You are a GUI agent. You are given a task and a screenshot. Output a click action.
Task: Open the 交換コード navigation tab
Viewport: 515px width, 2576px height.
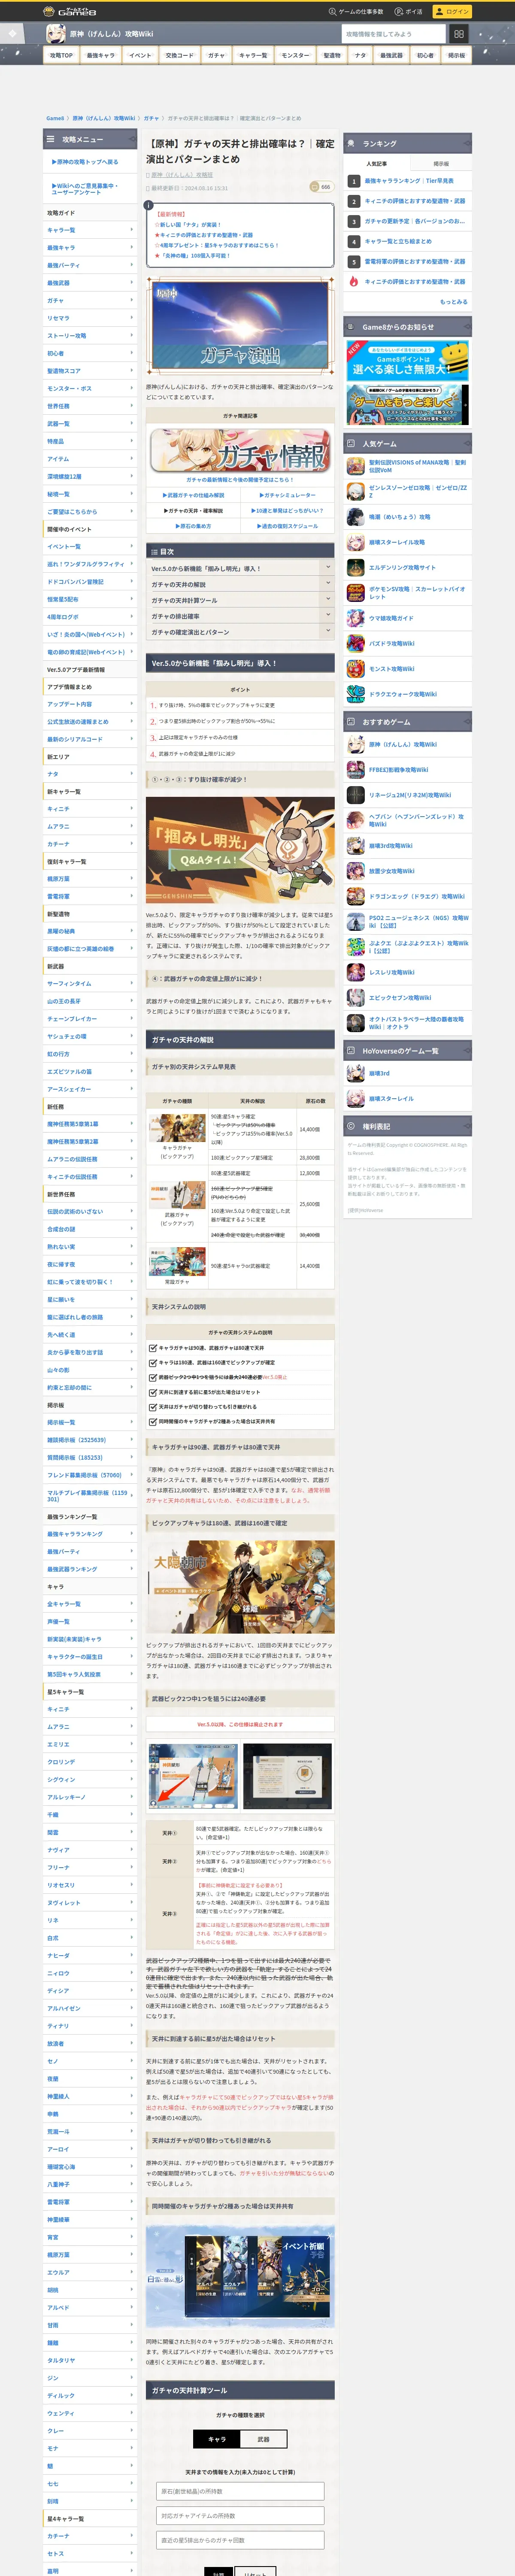[x=180, y=56]
